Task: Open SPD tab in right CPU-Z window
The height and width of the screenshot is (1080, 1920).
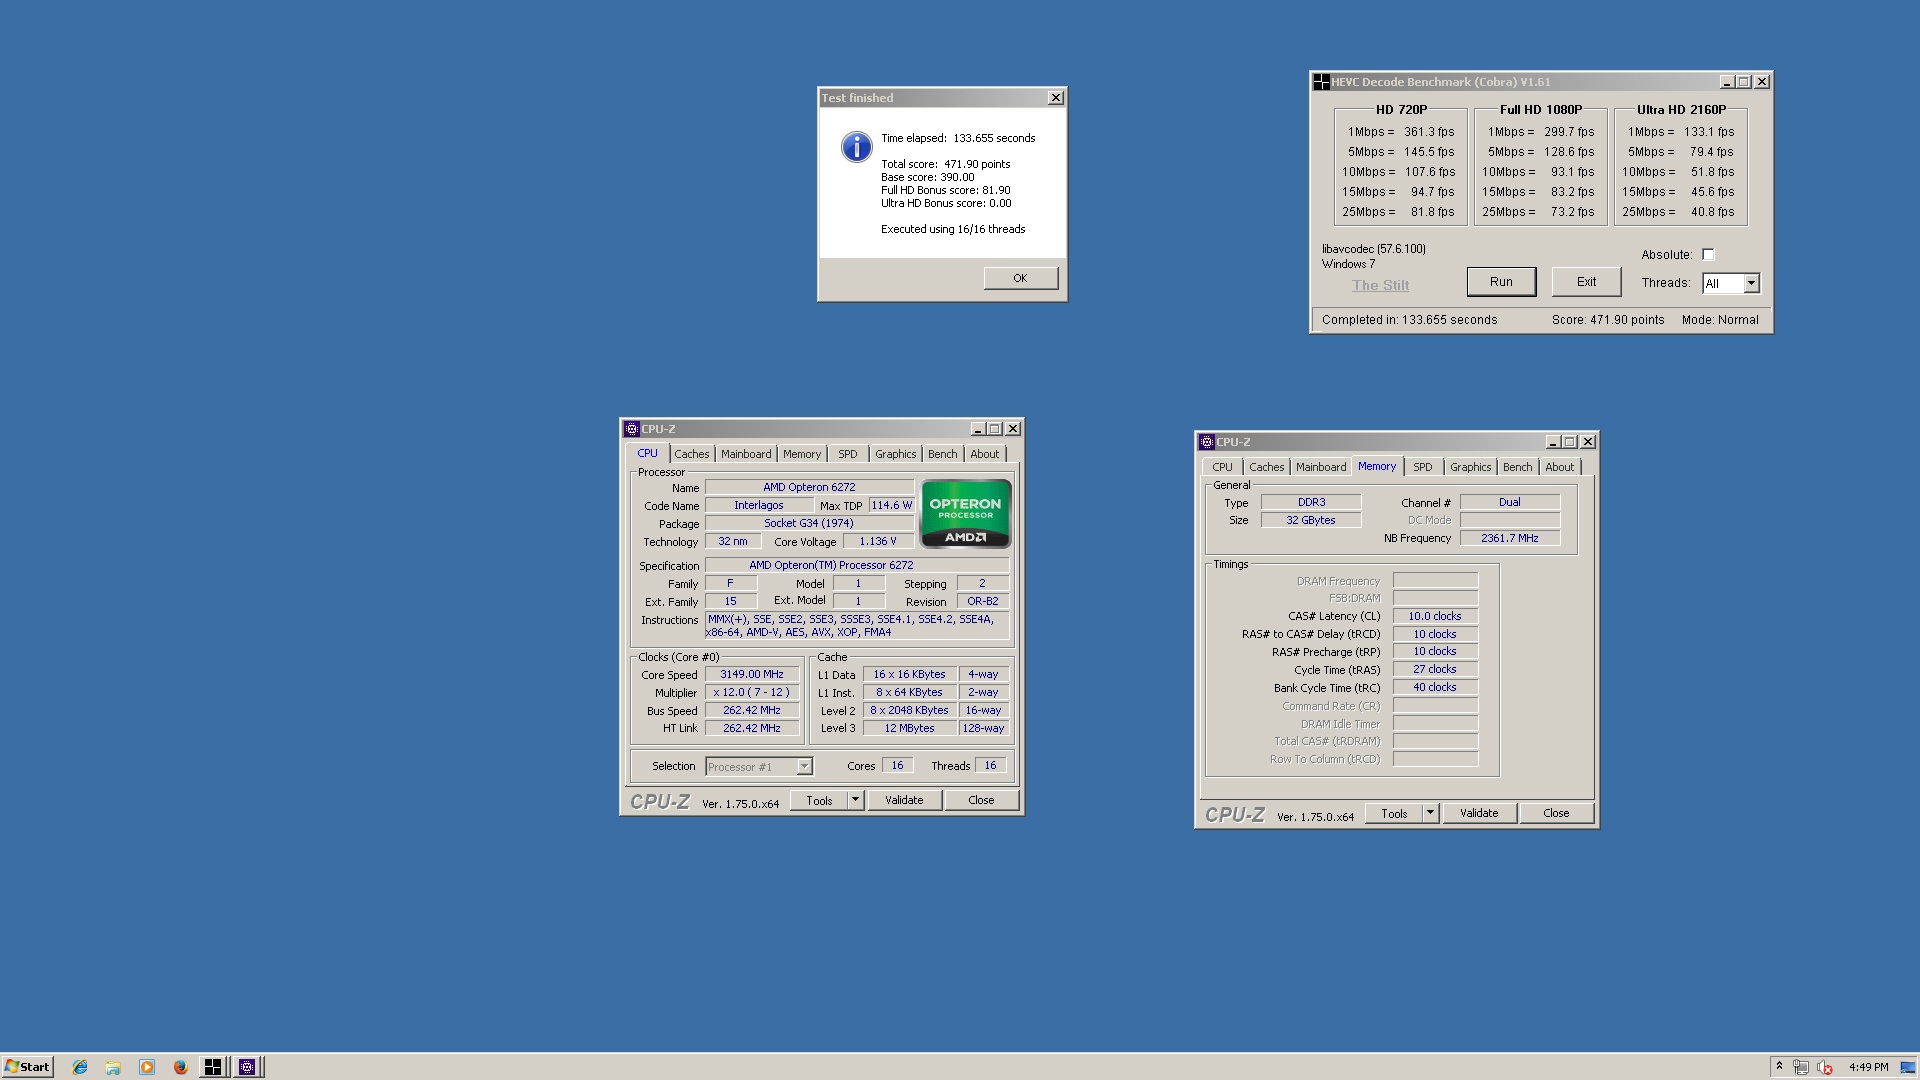Action: pos(1423,467)
